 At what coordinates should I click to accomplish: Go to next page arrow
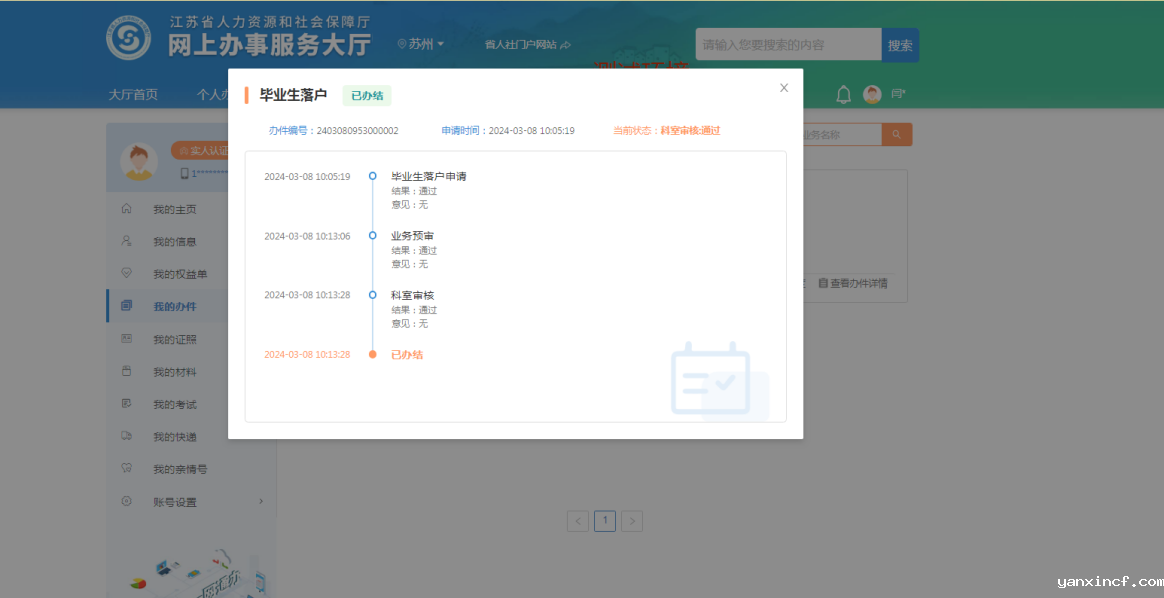tap(631, 521)
